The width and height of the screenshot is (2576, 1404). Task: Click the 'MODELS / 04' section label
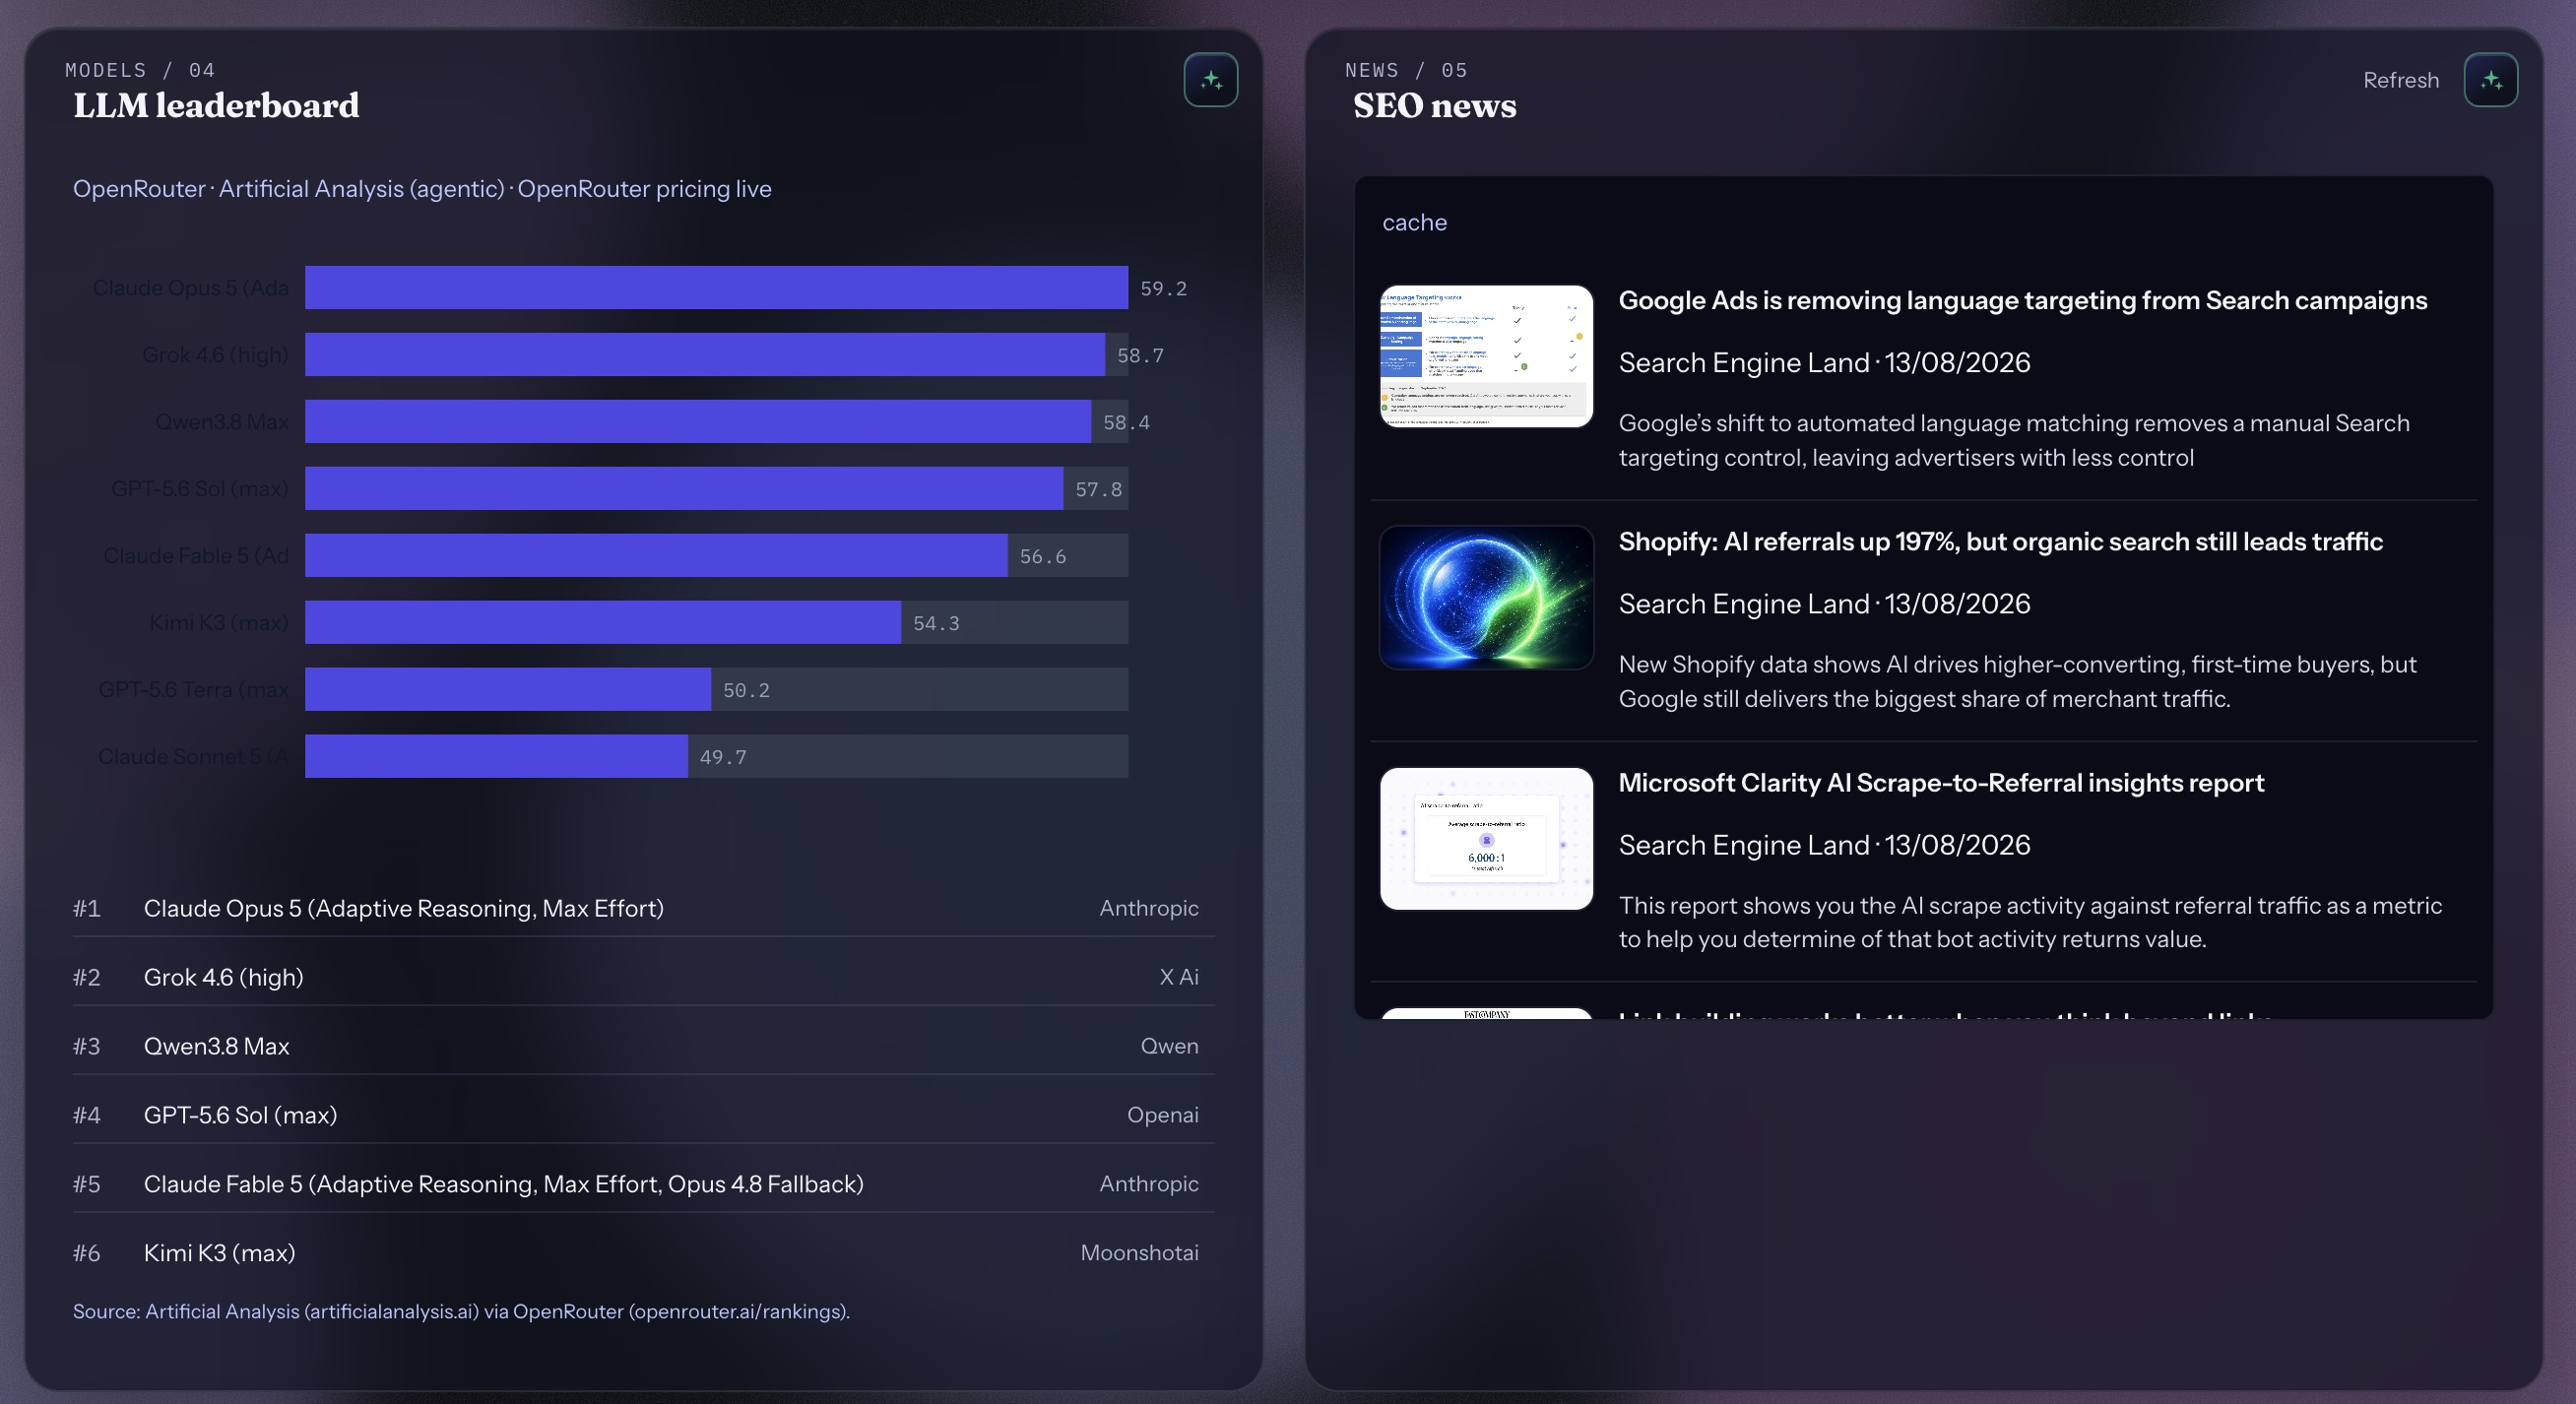pos(140,70)
